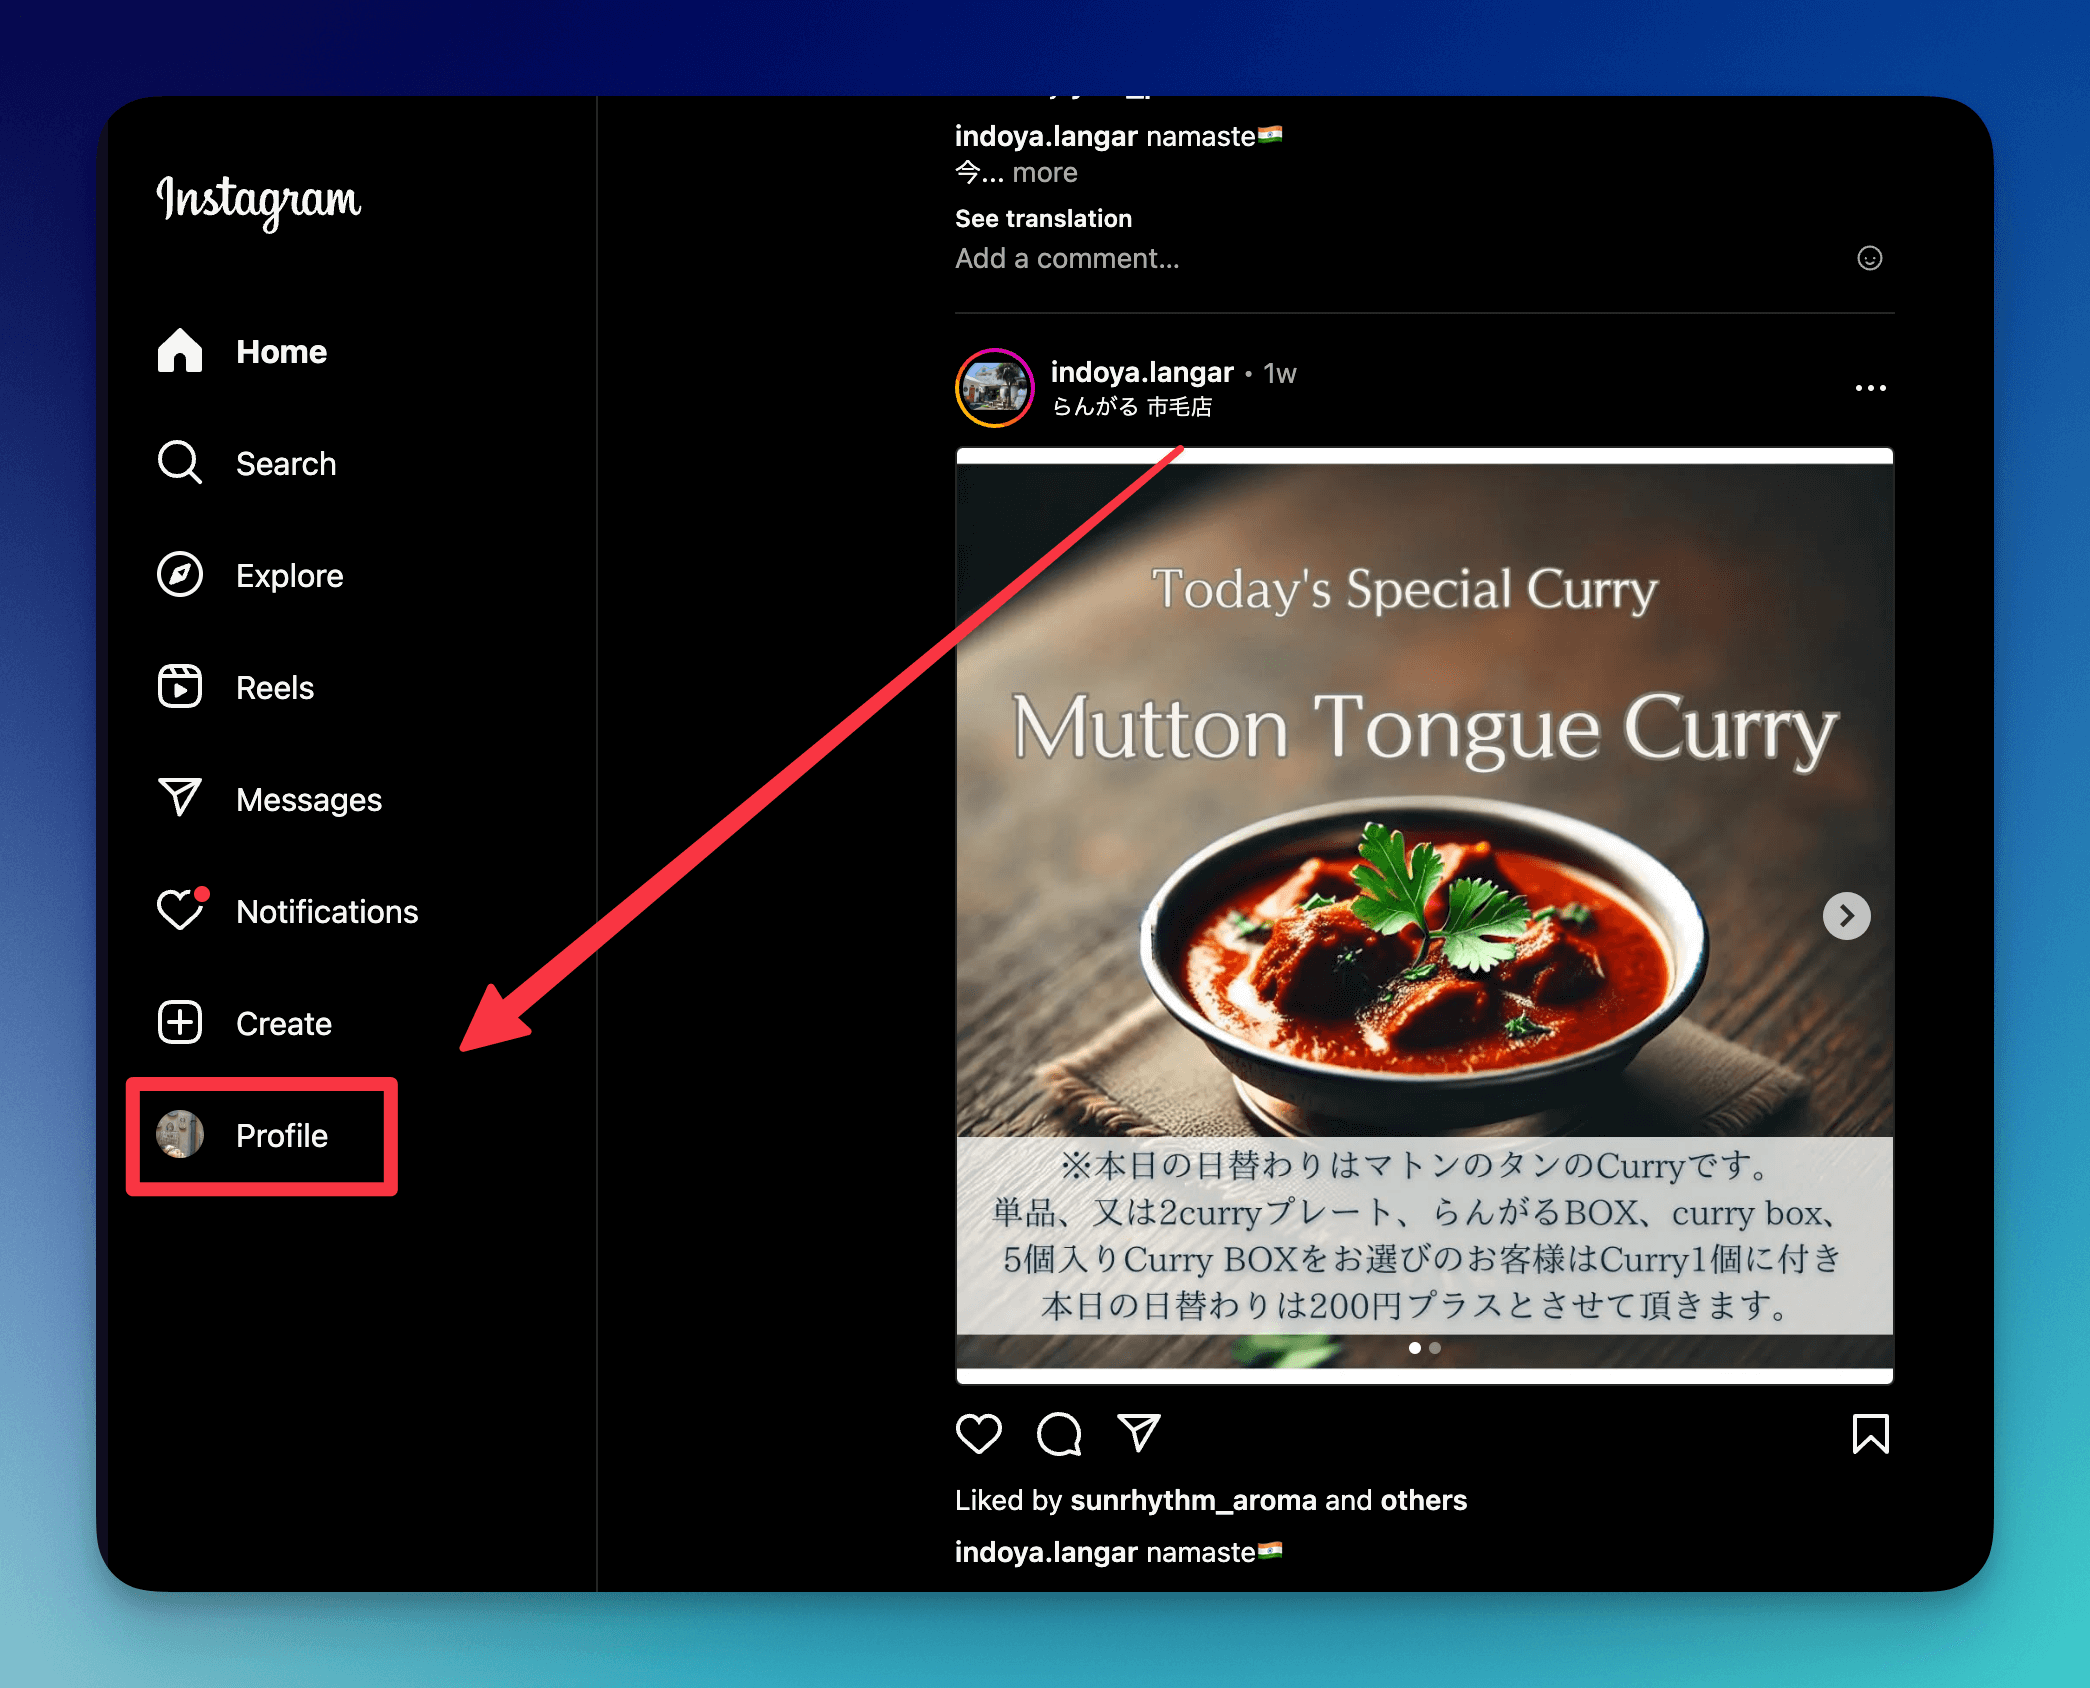Click the indoya.langar profile picture
2090x1688 pixels.
pyautogui.click(x=995, y=386)
